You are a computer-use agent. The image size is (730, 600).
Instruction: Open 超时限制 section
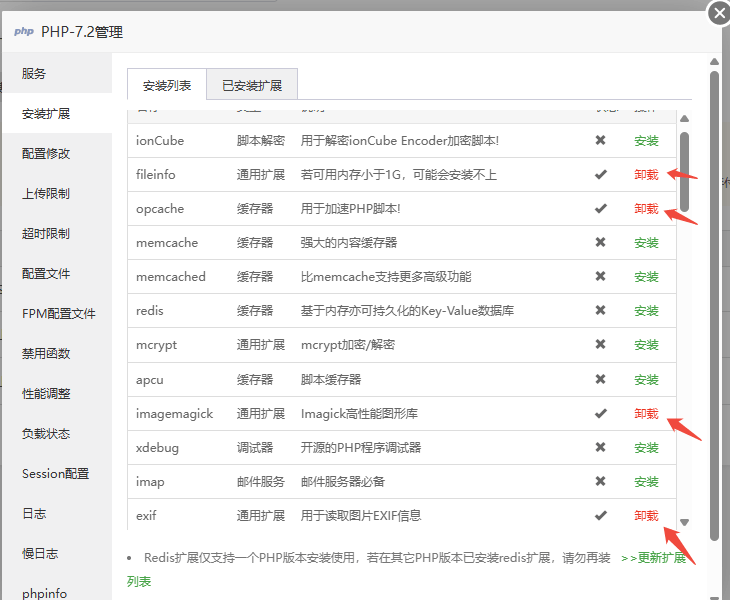point(46,233)
